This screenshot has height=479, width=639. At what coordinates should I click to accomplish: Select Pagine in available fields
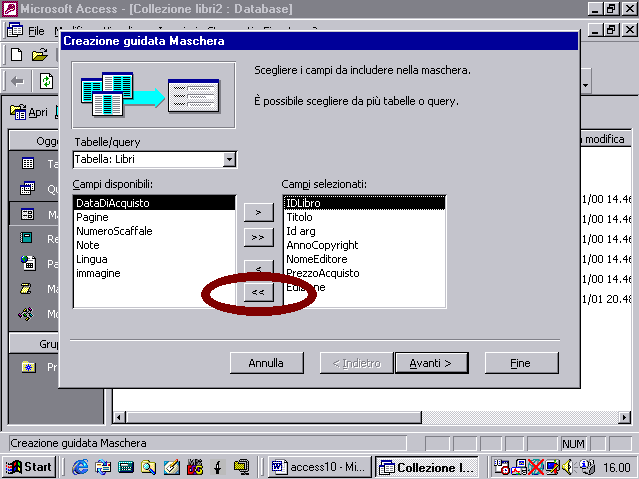pos(154,217)
